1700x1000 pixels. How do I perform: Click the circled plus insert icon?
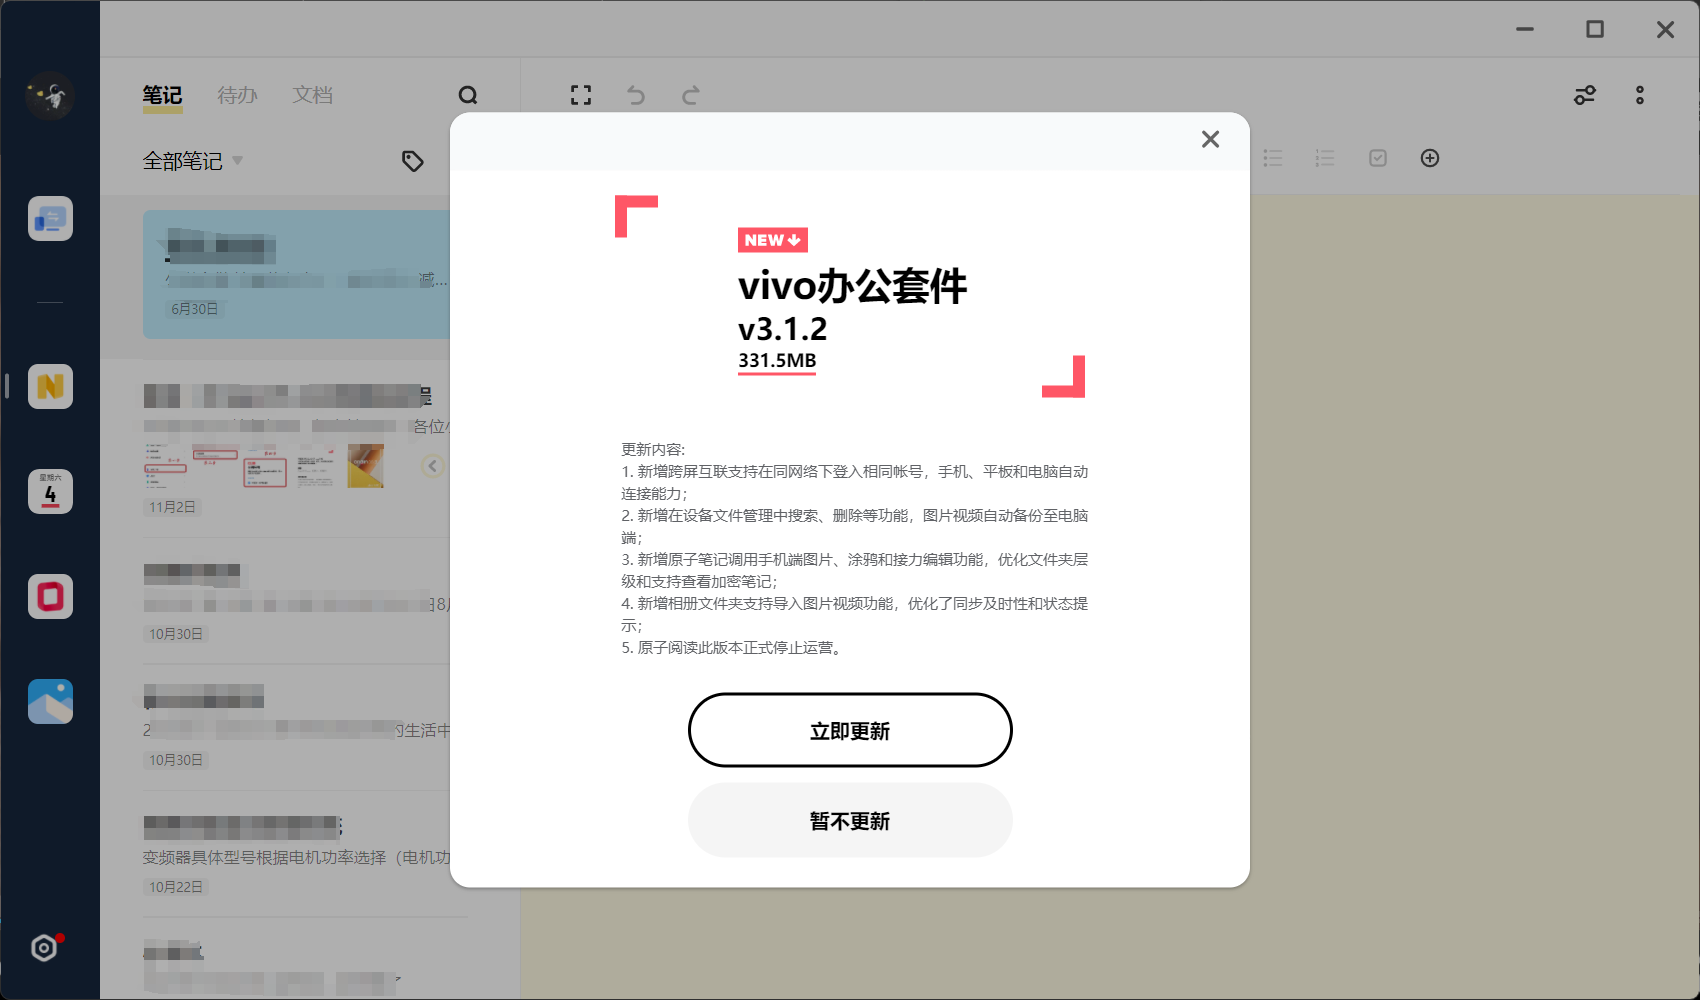pyautogui.click(x=1430, y=158)
